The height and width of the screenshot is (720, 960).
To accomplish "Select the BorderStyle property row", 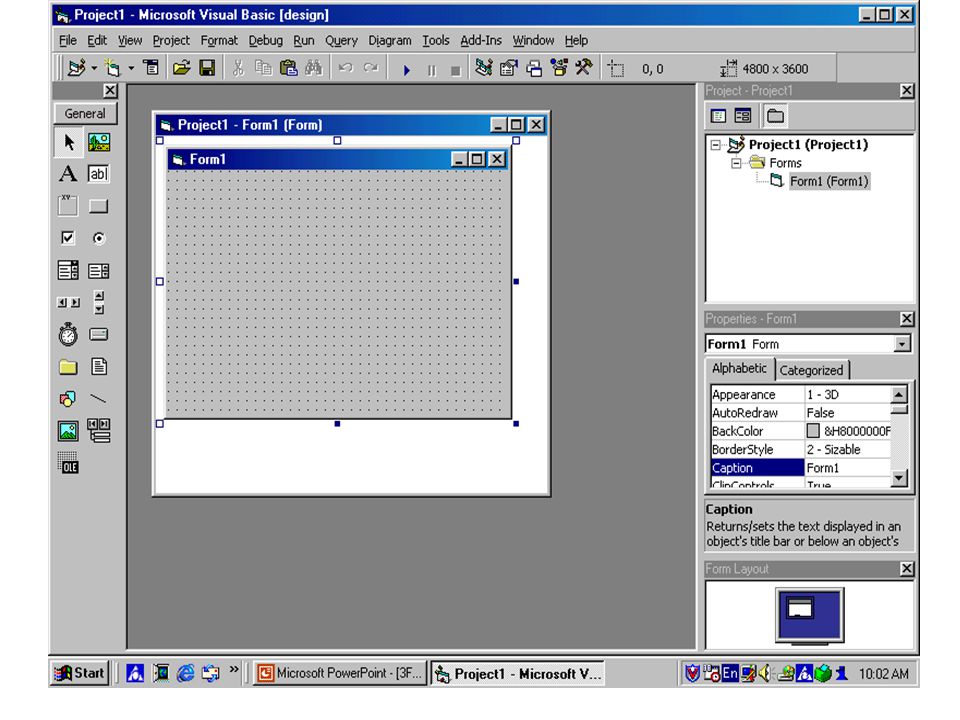I will (800, 449).
